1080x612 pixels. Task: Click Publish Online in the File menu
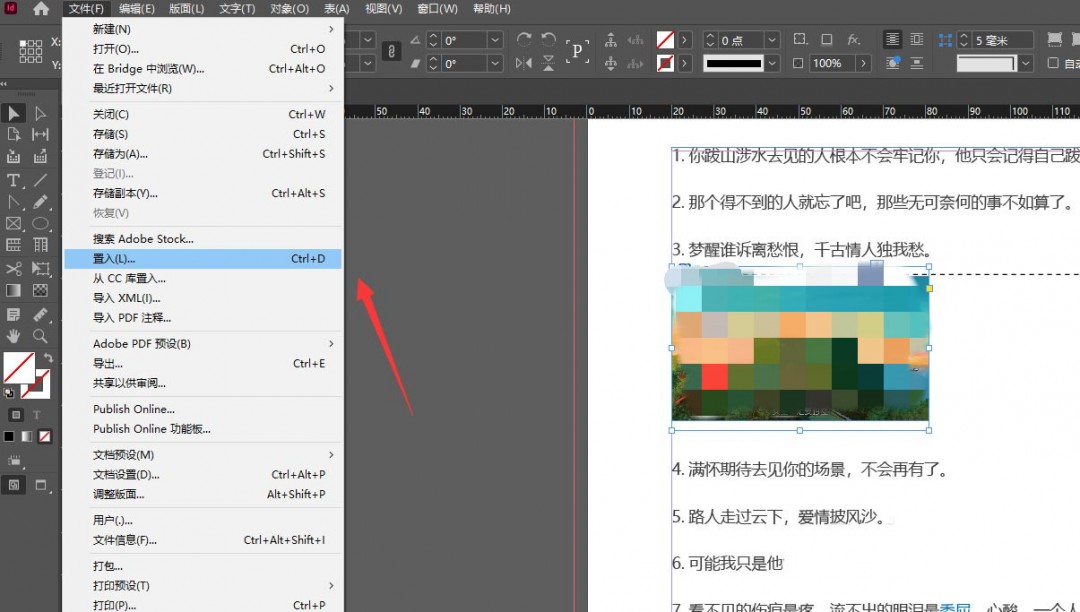point(133,408)
